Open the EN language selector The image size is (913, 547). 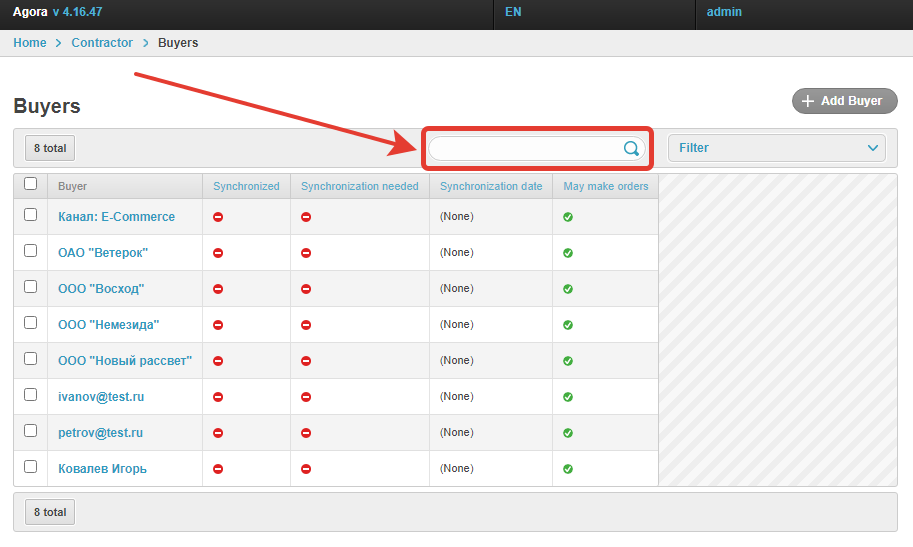pyautogui.click(x=513, y=13)
